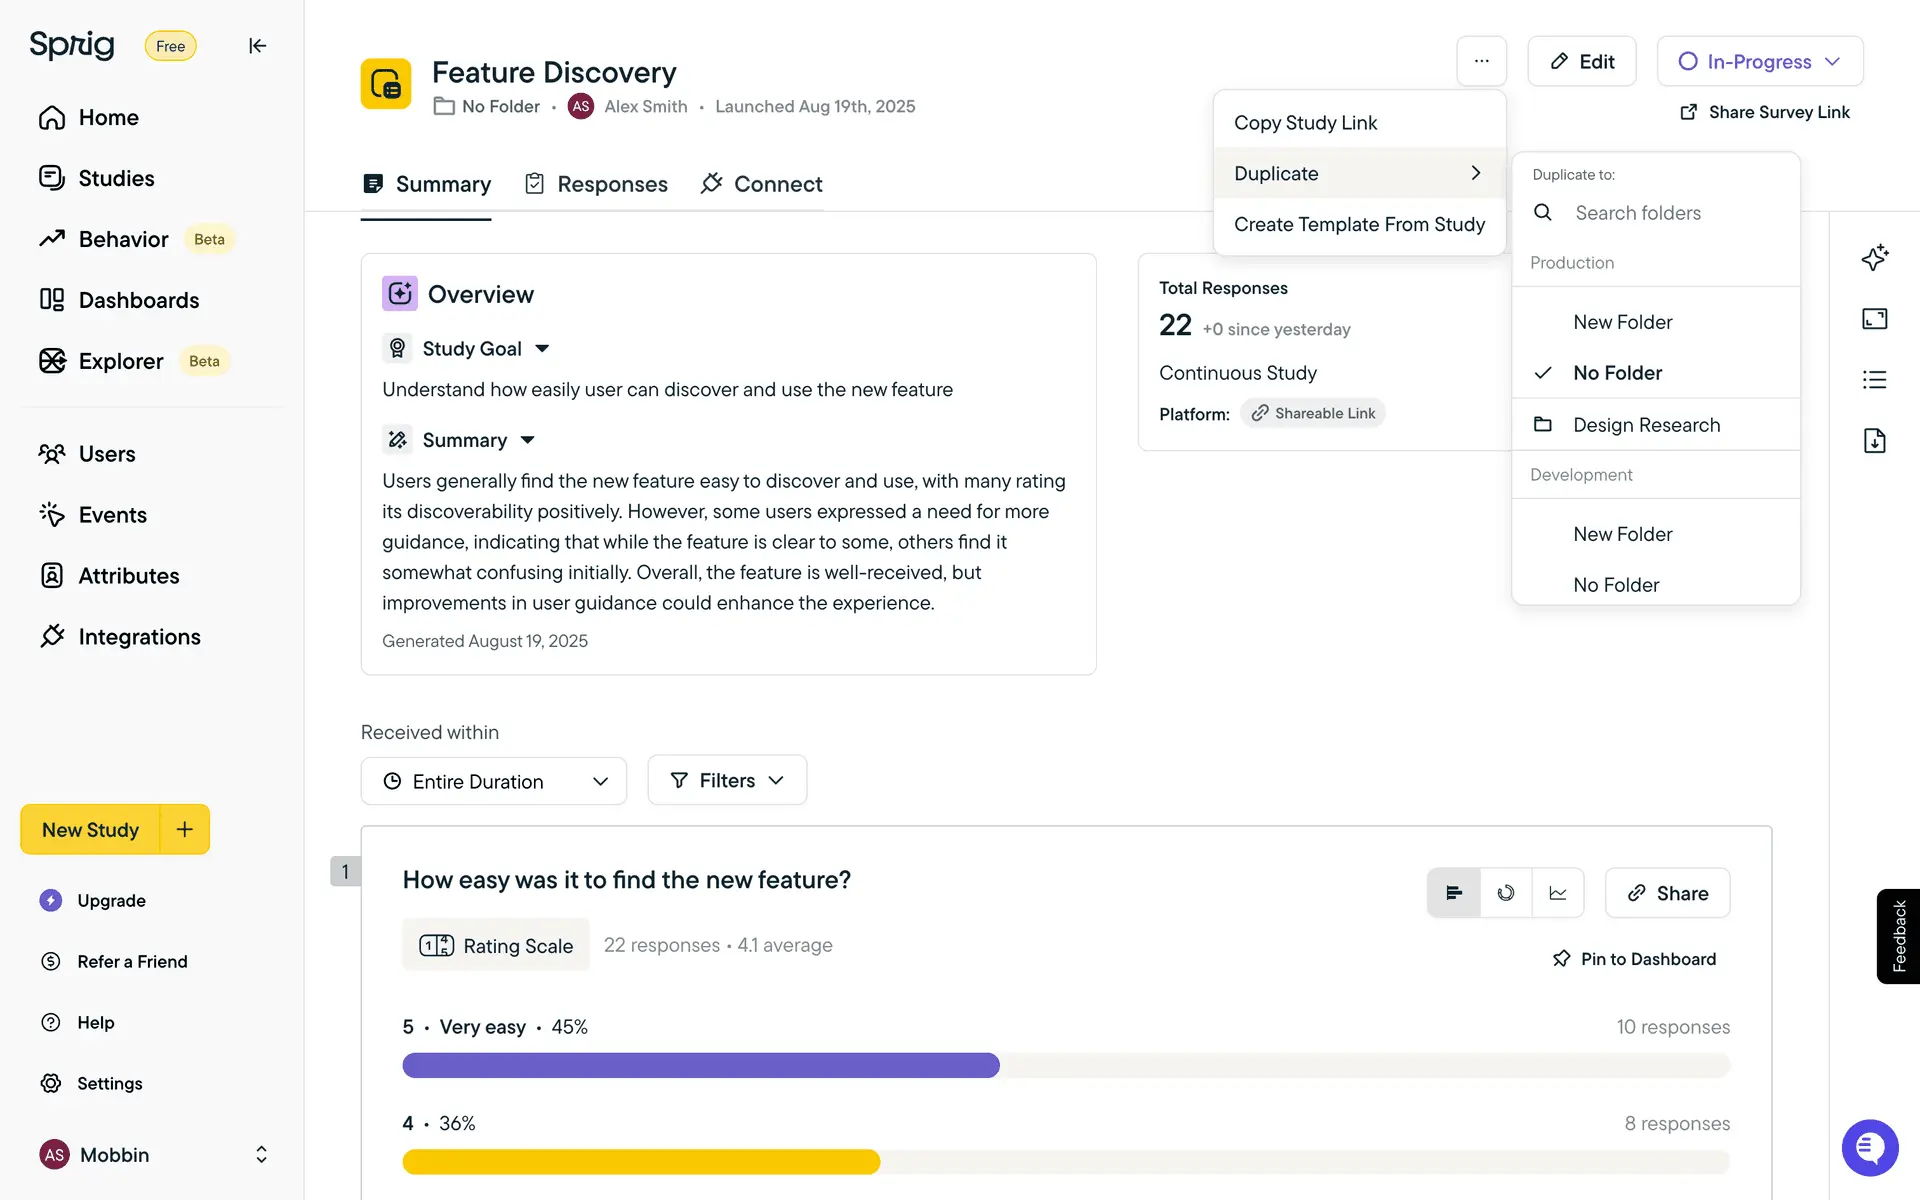
Task: Collapse the left sidebar with arrow icon
Action: 257,46
